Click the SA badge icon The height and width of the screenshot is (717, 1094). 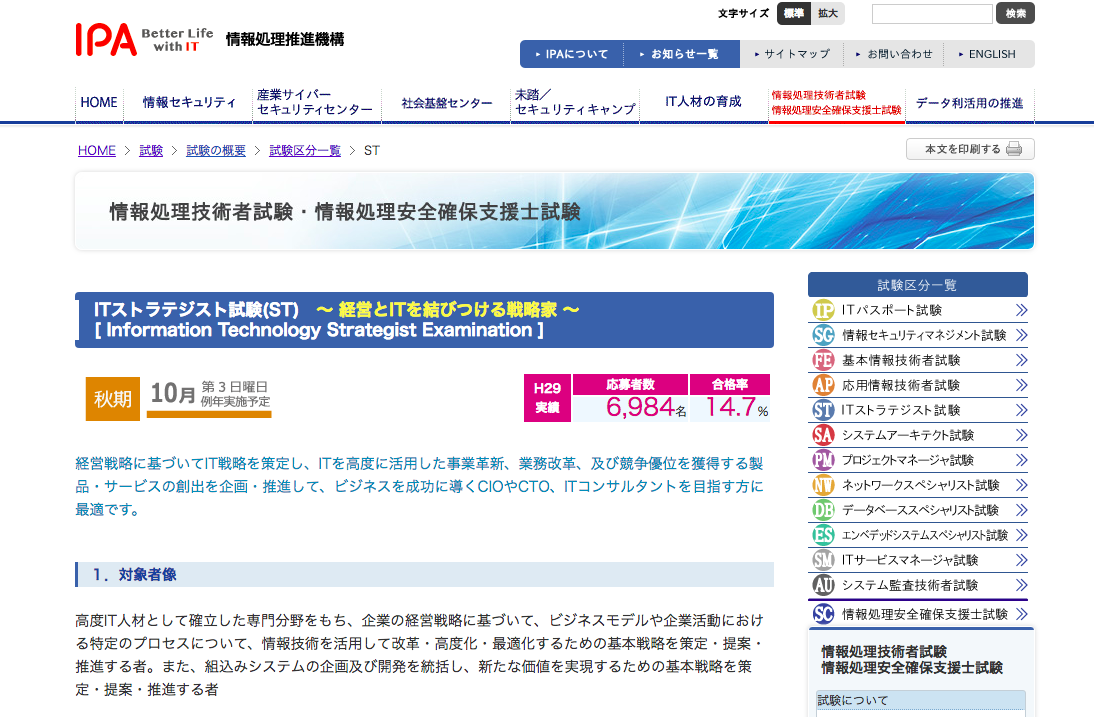[x=823, y=435]
